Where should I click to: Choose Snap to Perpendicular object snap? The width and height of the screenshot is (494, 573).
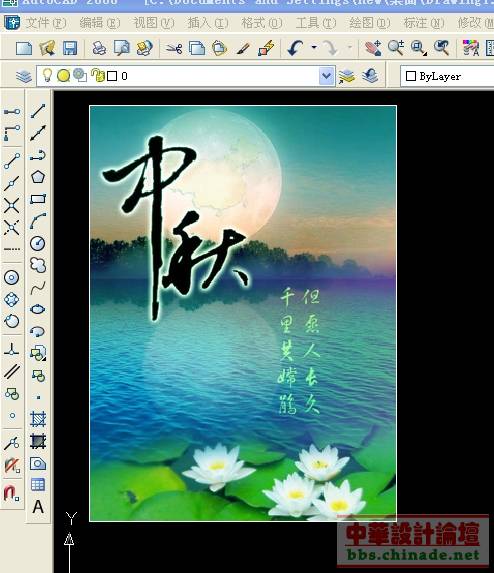point(12,350)
